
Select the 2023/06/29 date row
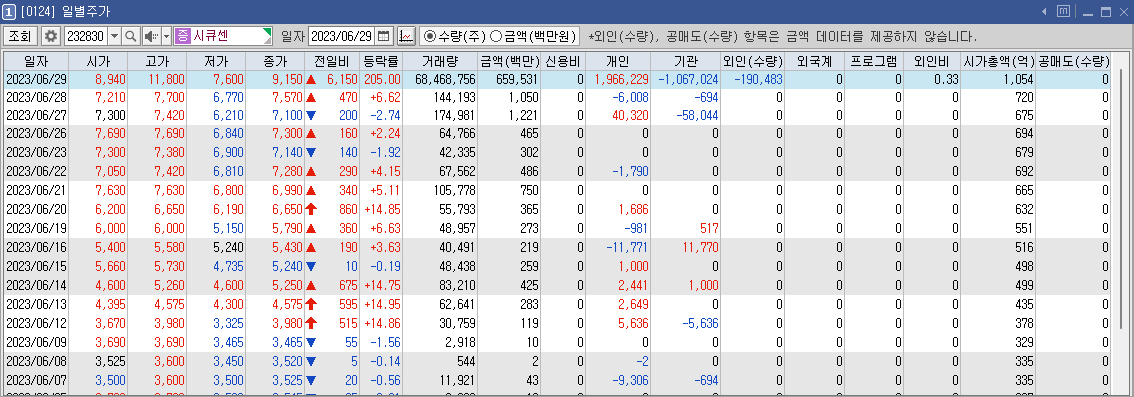(557, 80)
